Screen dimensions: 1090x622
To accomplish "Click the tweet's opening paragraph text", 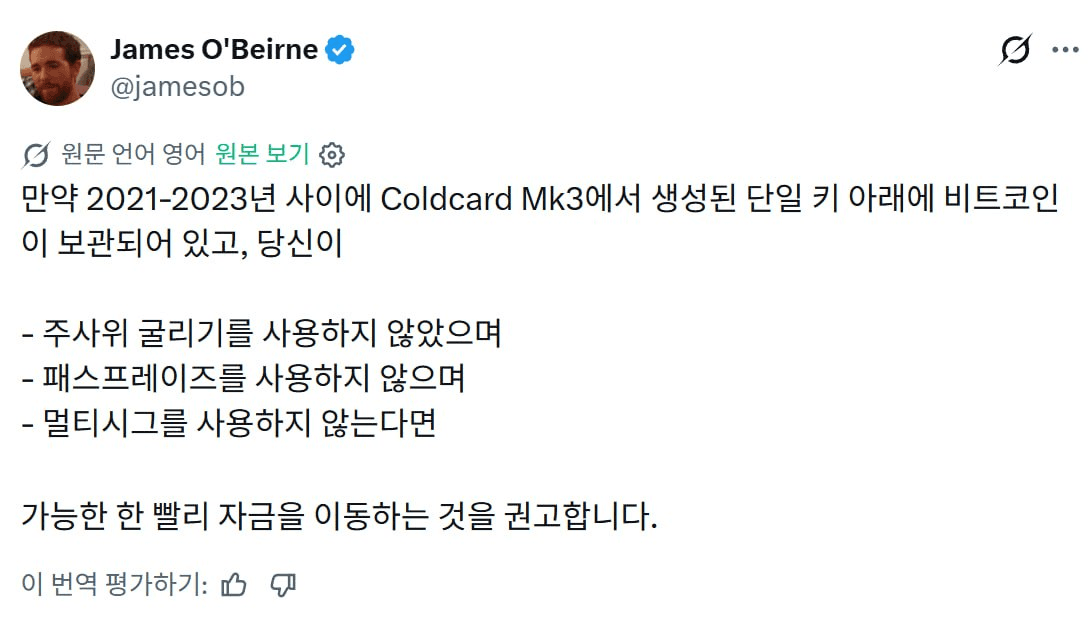I will click(x=539, y=221).
